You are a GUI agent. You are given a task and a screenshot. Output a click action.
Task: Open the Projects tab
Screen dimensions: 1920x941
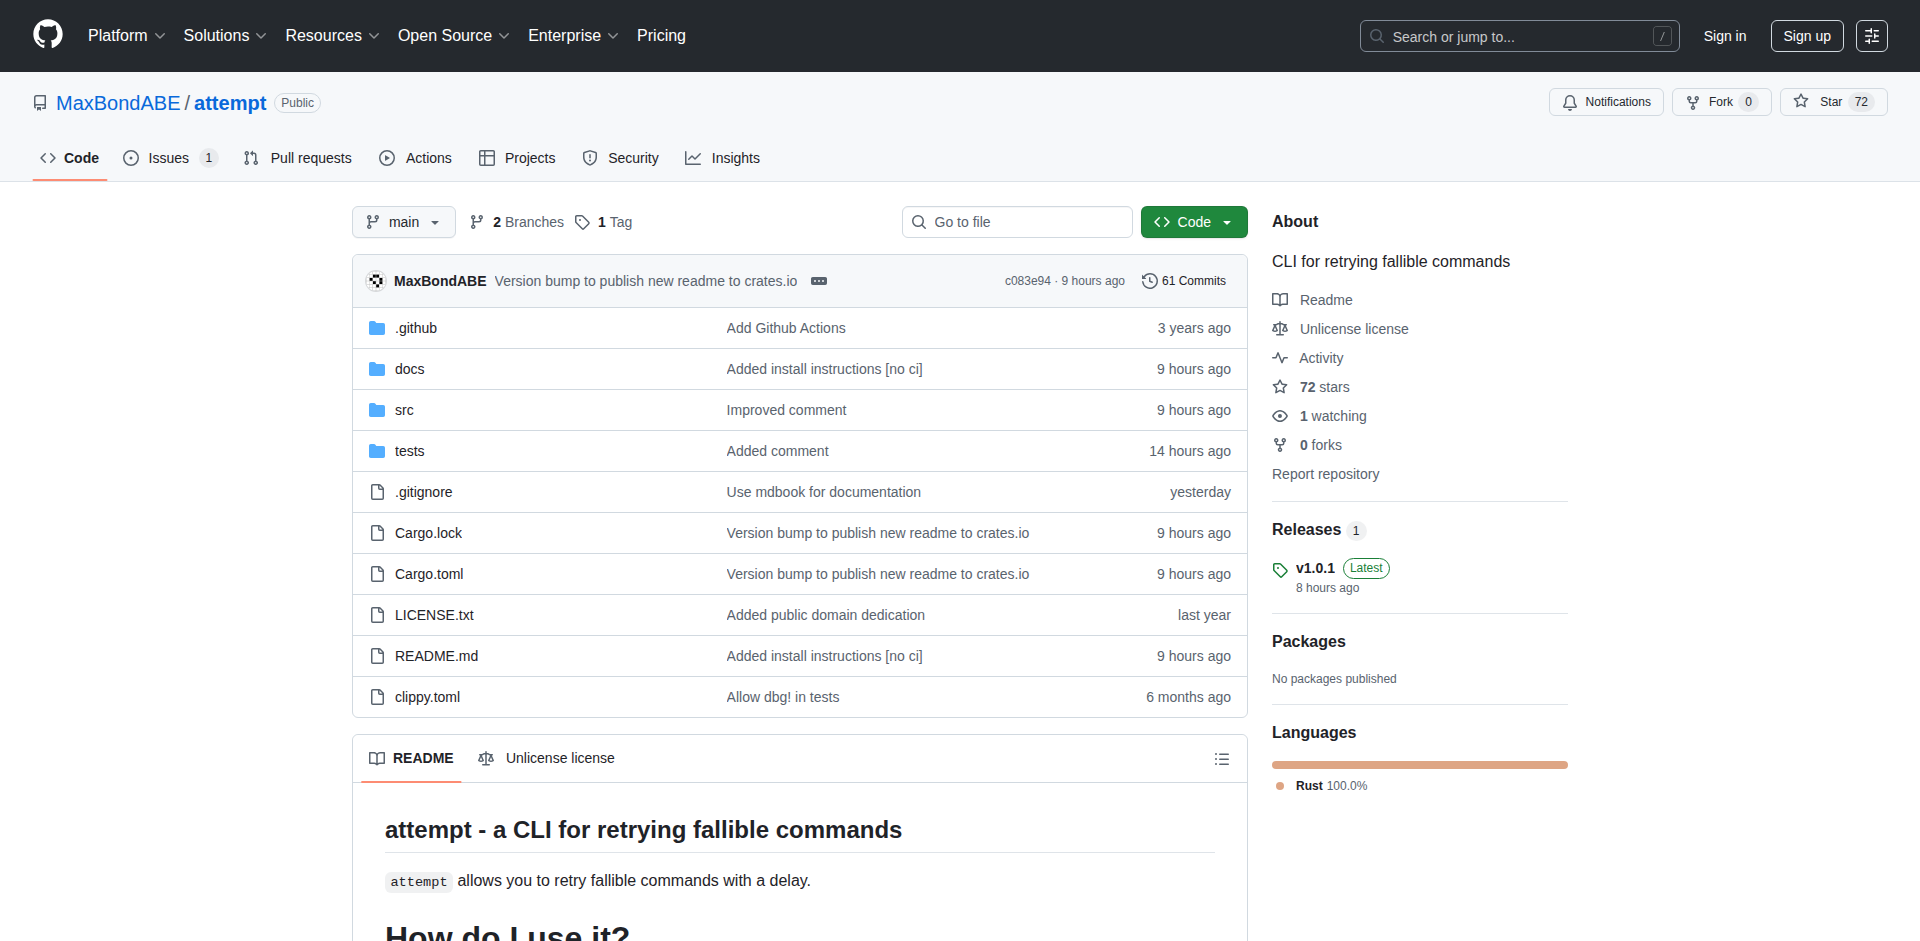tap(517, 158)
